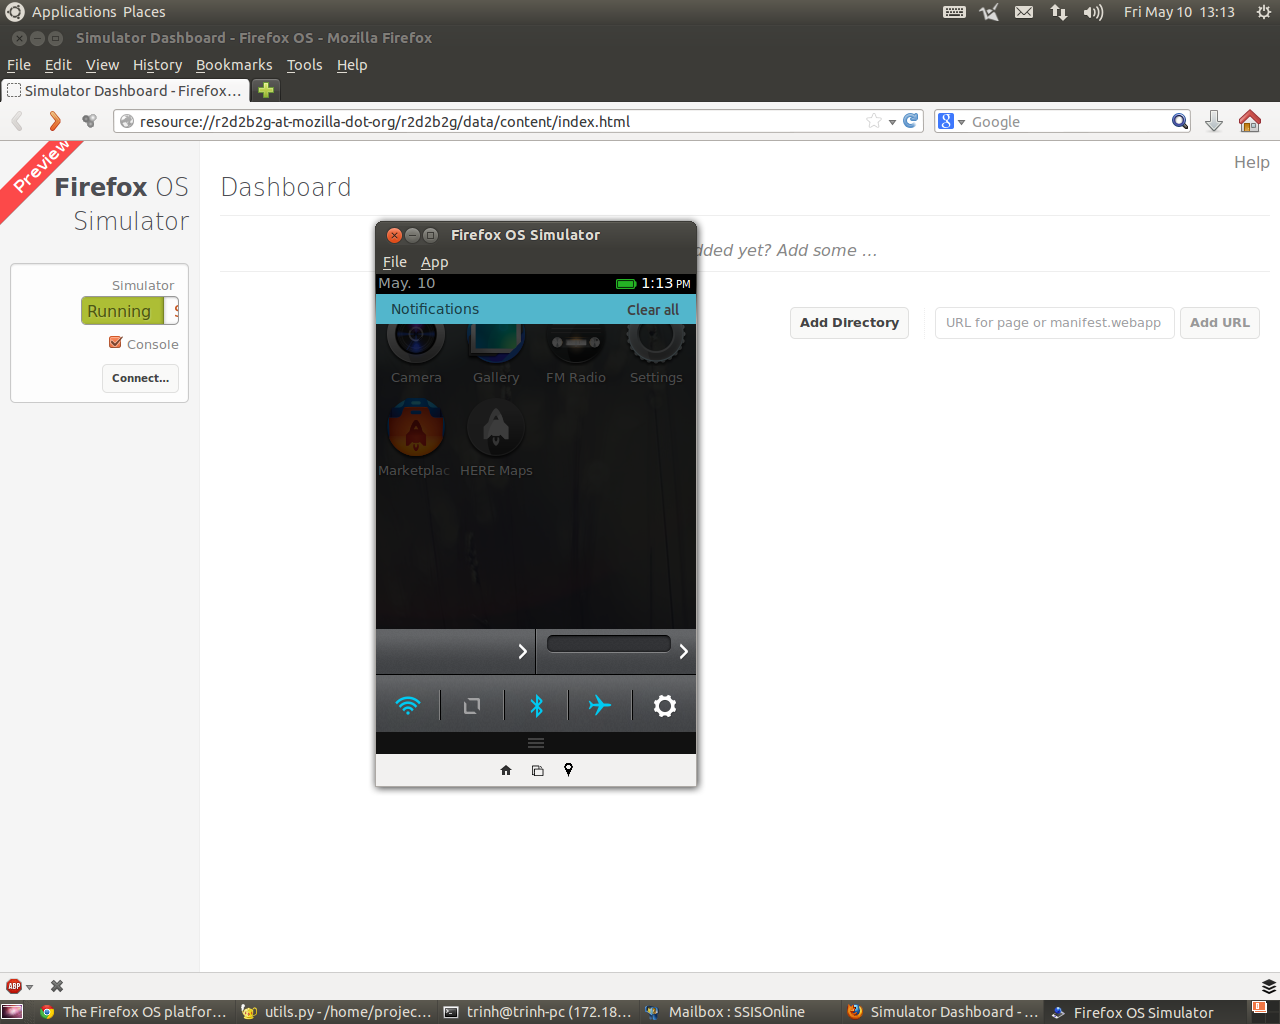Click the Add Directory button

point(849,322)
